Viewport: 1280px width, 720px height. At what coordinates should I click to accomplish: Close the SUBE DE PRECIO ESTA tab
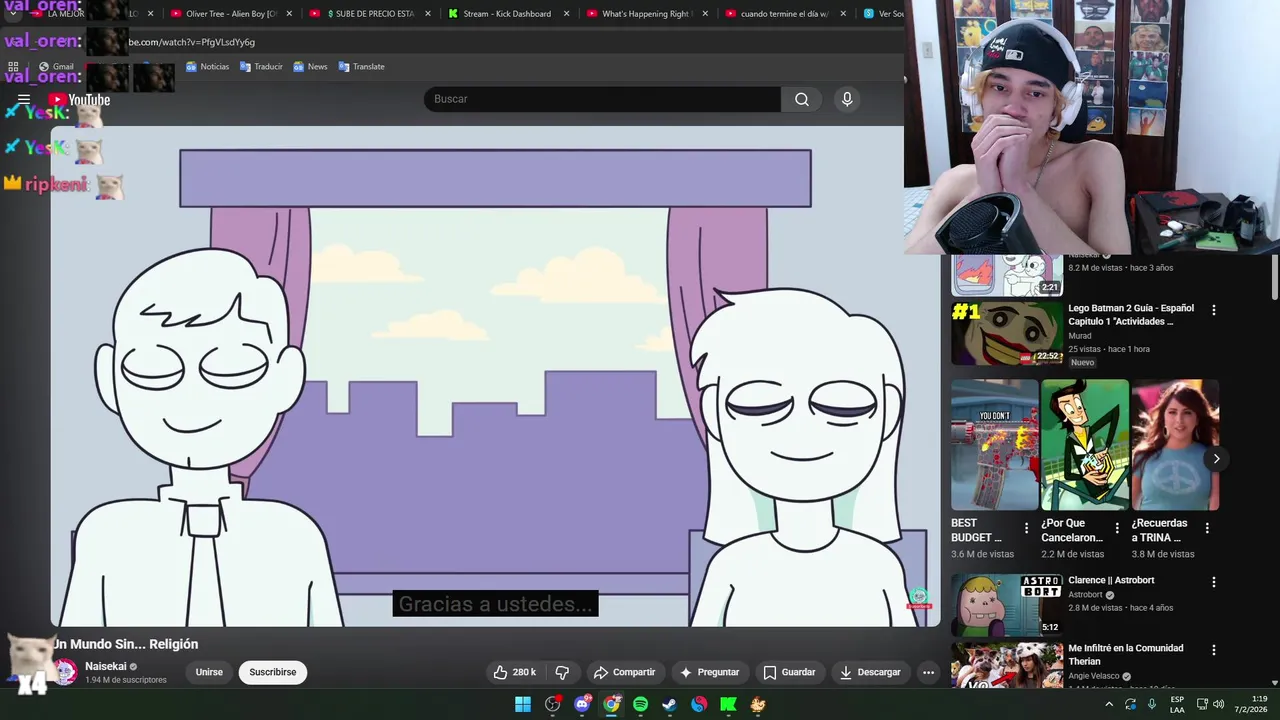coord(428,14)
